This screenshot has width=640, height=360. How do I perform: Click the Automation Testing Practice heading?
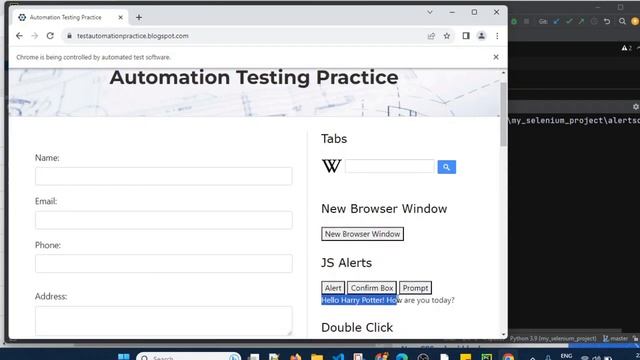coord(253,78)
